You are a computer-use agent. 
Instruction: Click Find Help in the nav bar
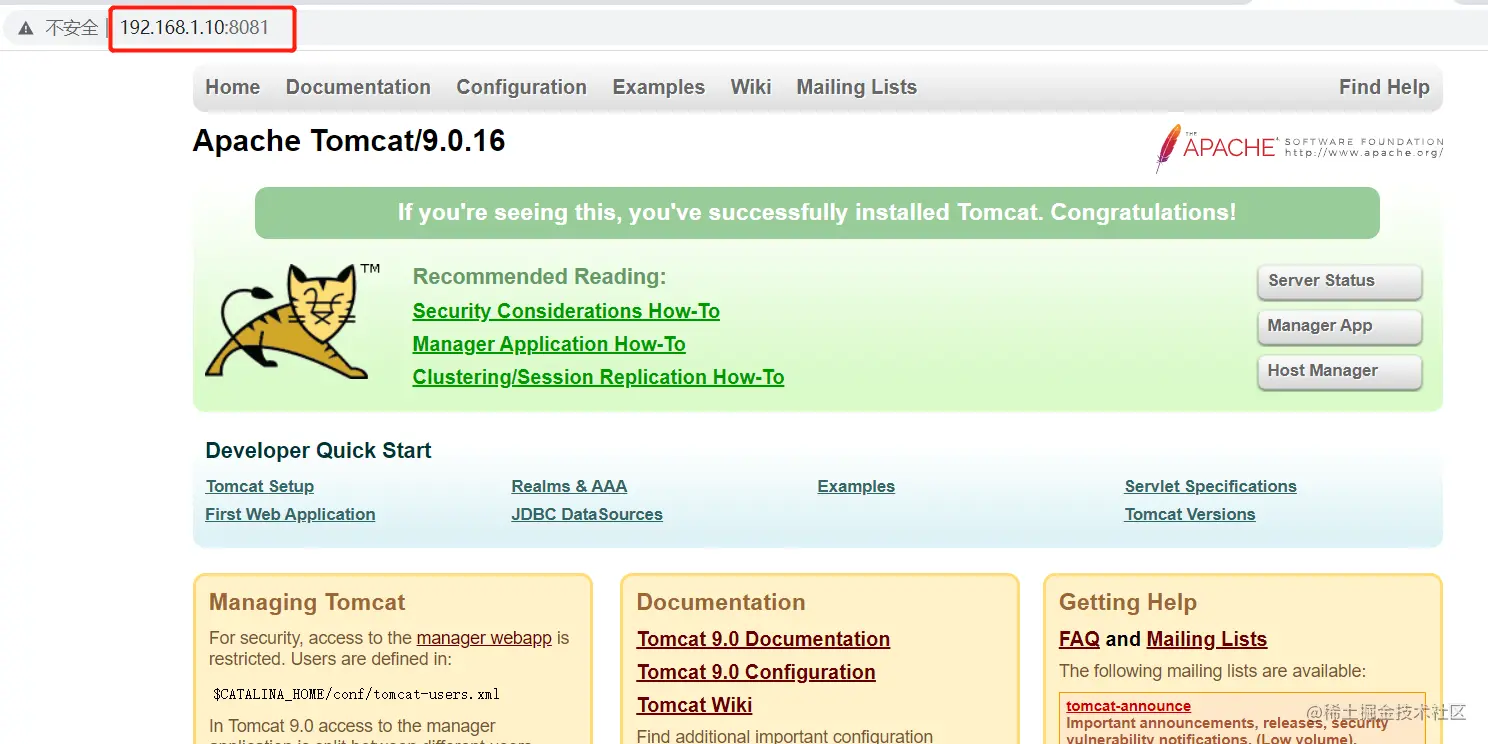click(1384, 87)
